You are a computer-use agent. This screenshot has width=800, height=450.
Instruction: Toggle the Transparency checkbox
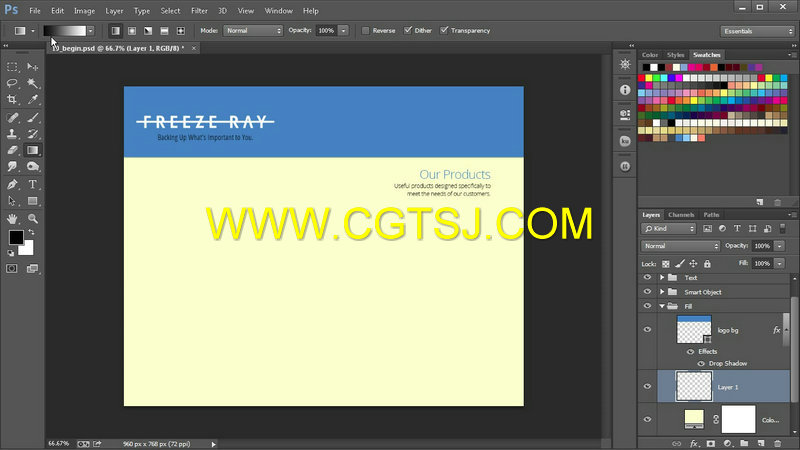click(x=444, y=31)
